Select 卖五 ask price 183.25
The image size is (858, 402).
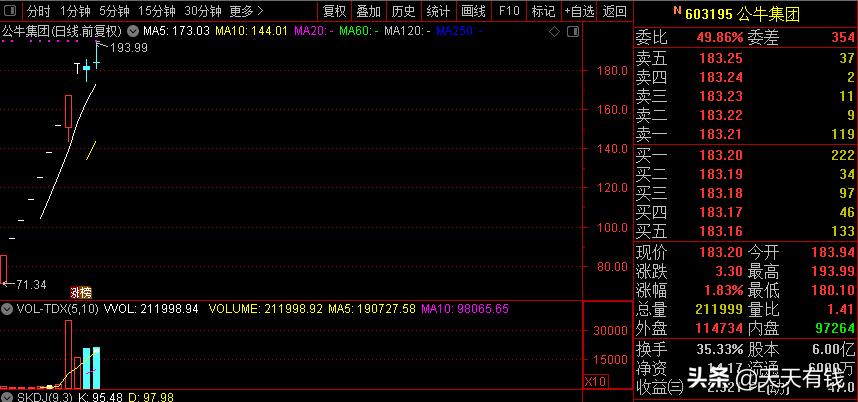[721, 57]
